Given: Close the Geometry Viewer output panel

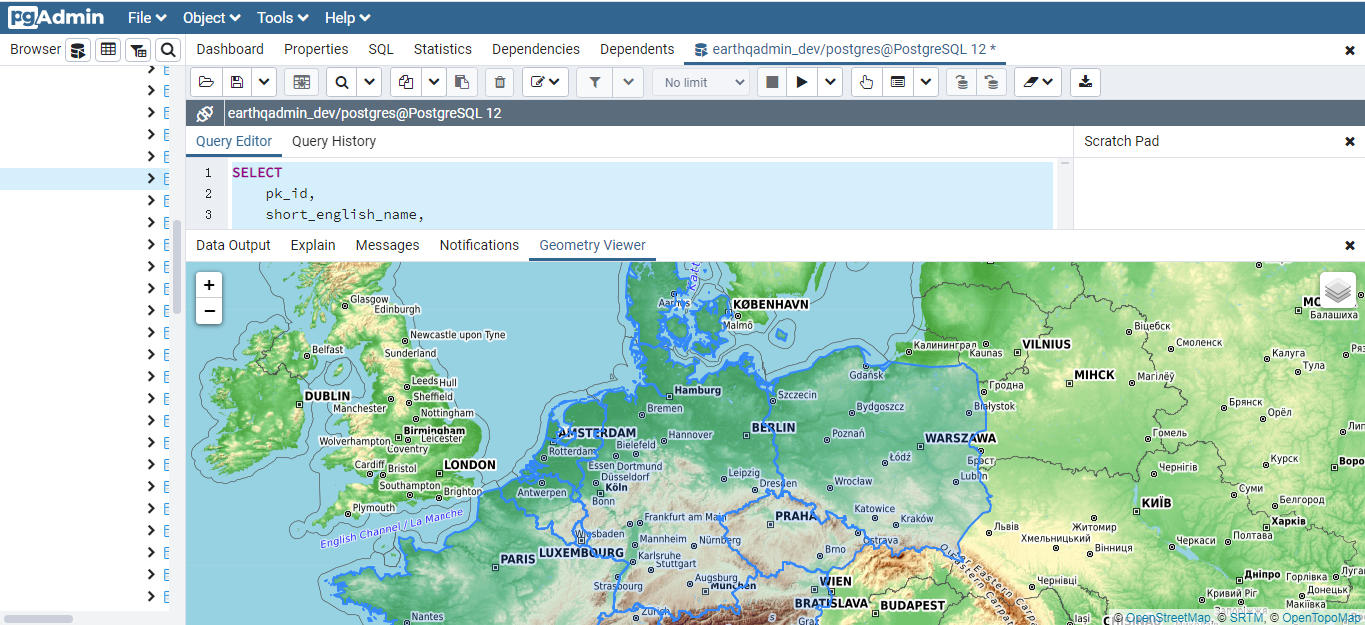Looking at the screenshot, I should pyautogui.click(x=1350, y=246).
